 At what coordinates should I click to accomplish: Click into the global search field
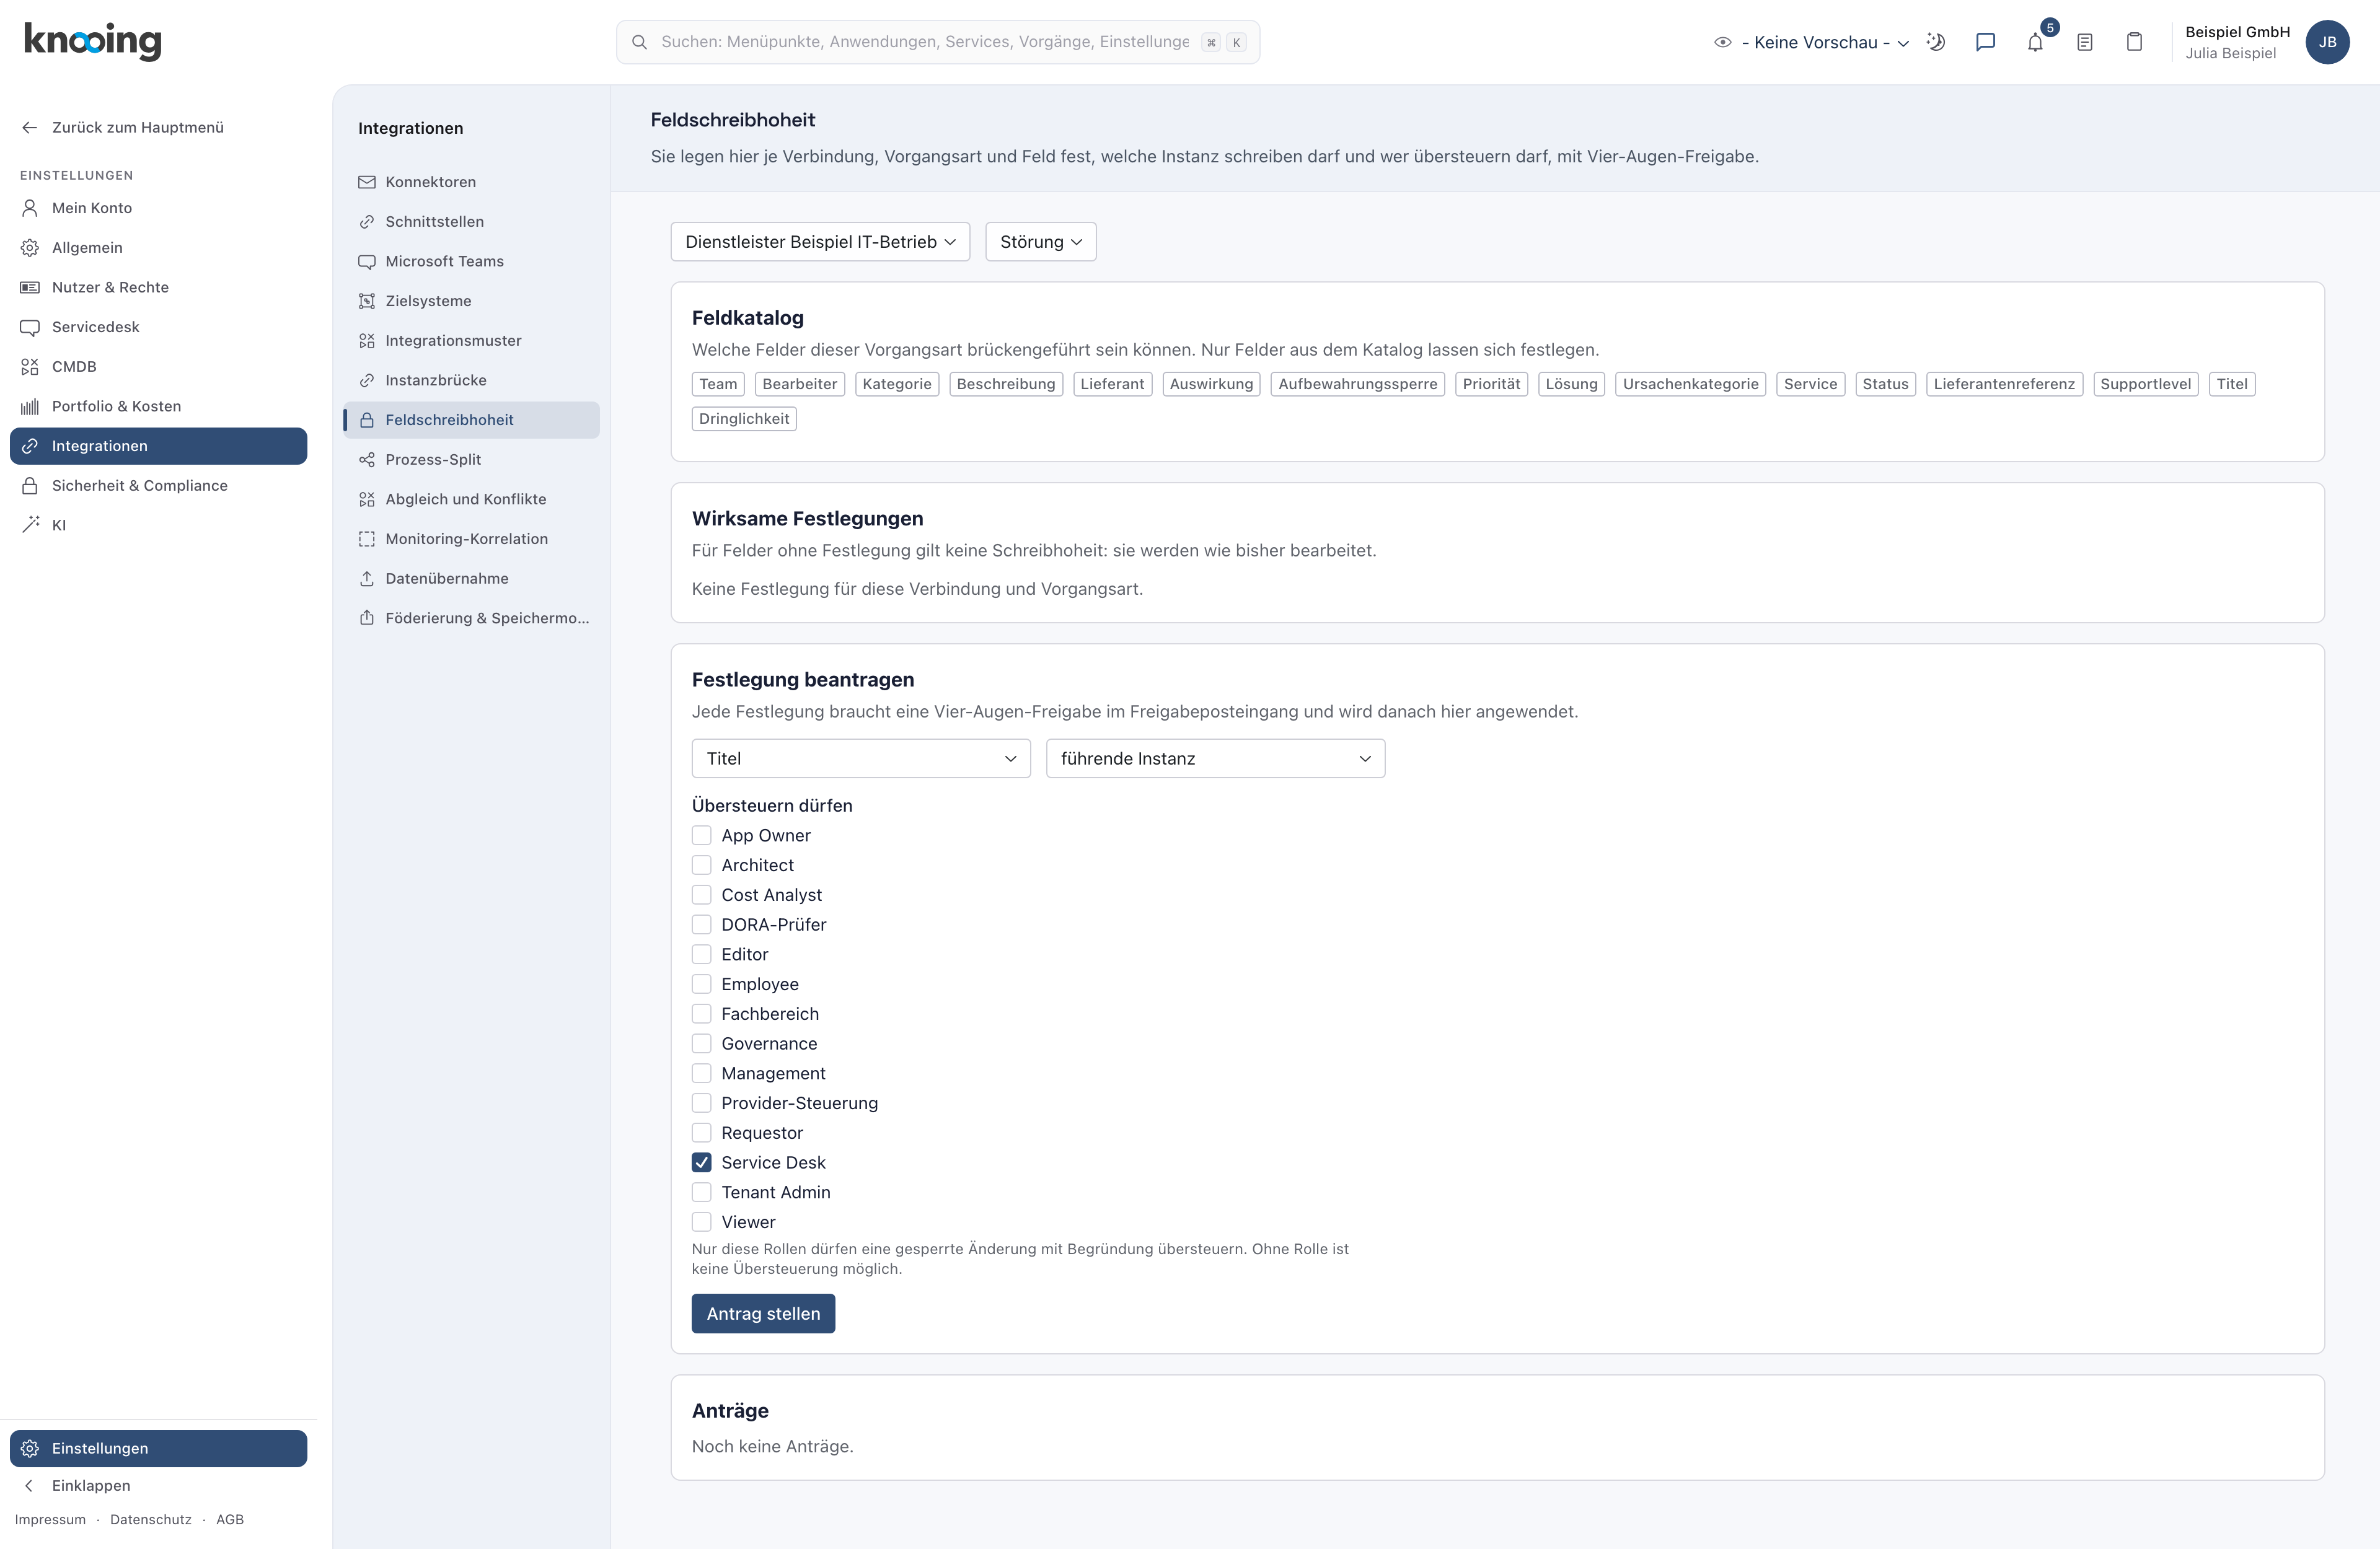(937, 42)
